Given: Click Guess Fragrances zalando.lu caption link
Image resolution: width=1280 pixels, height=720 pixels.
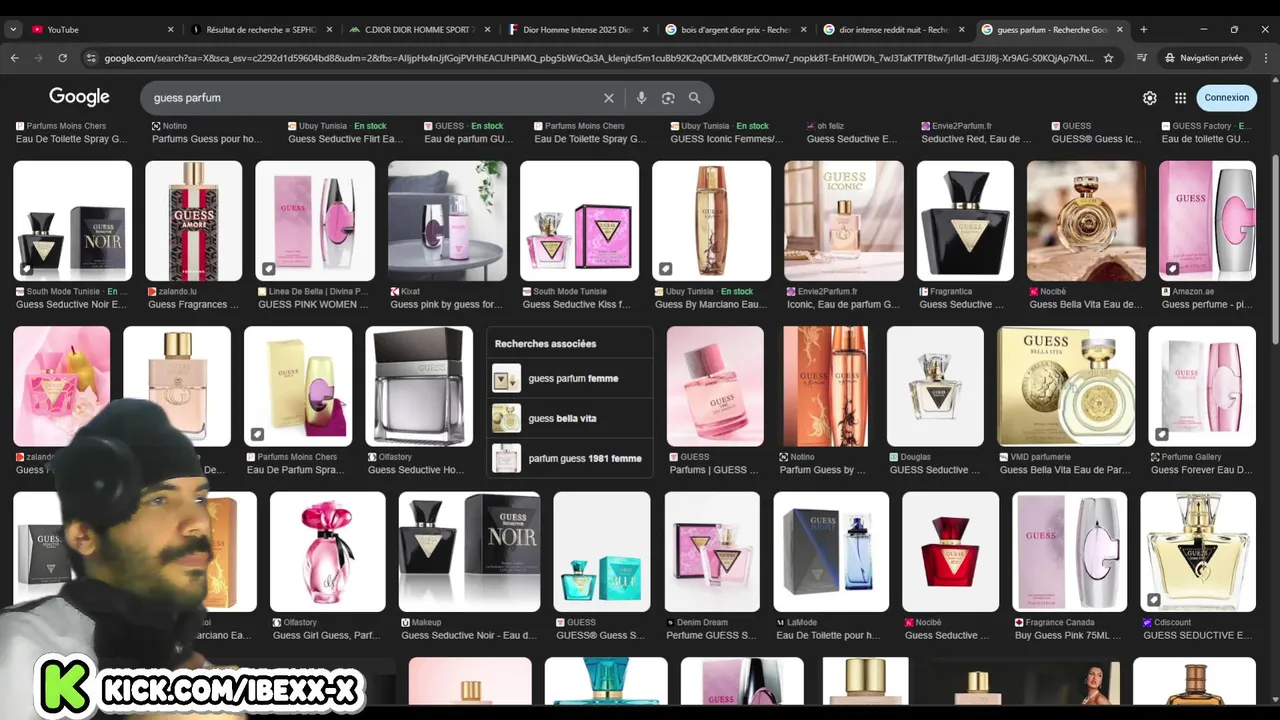Looking at the screenshot, I should click(194, 304).
